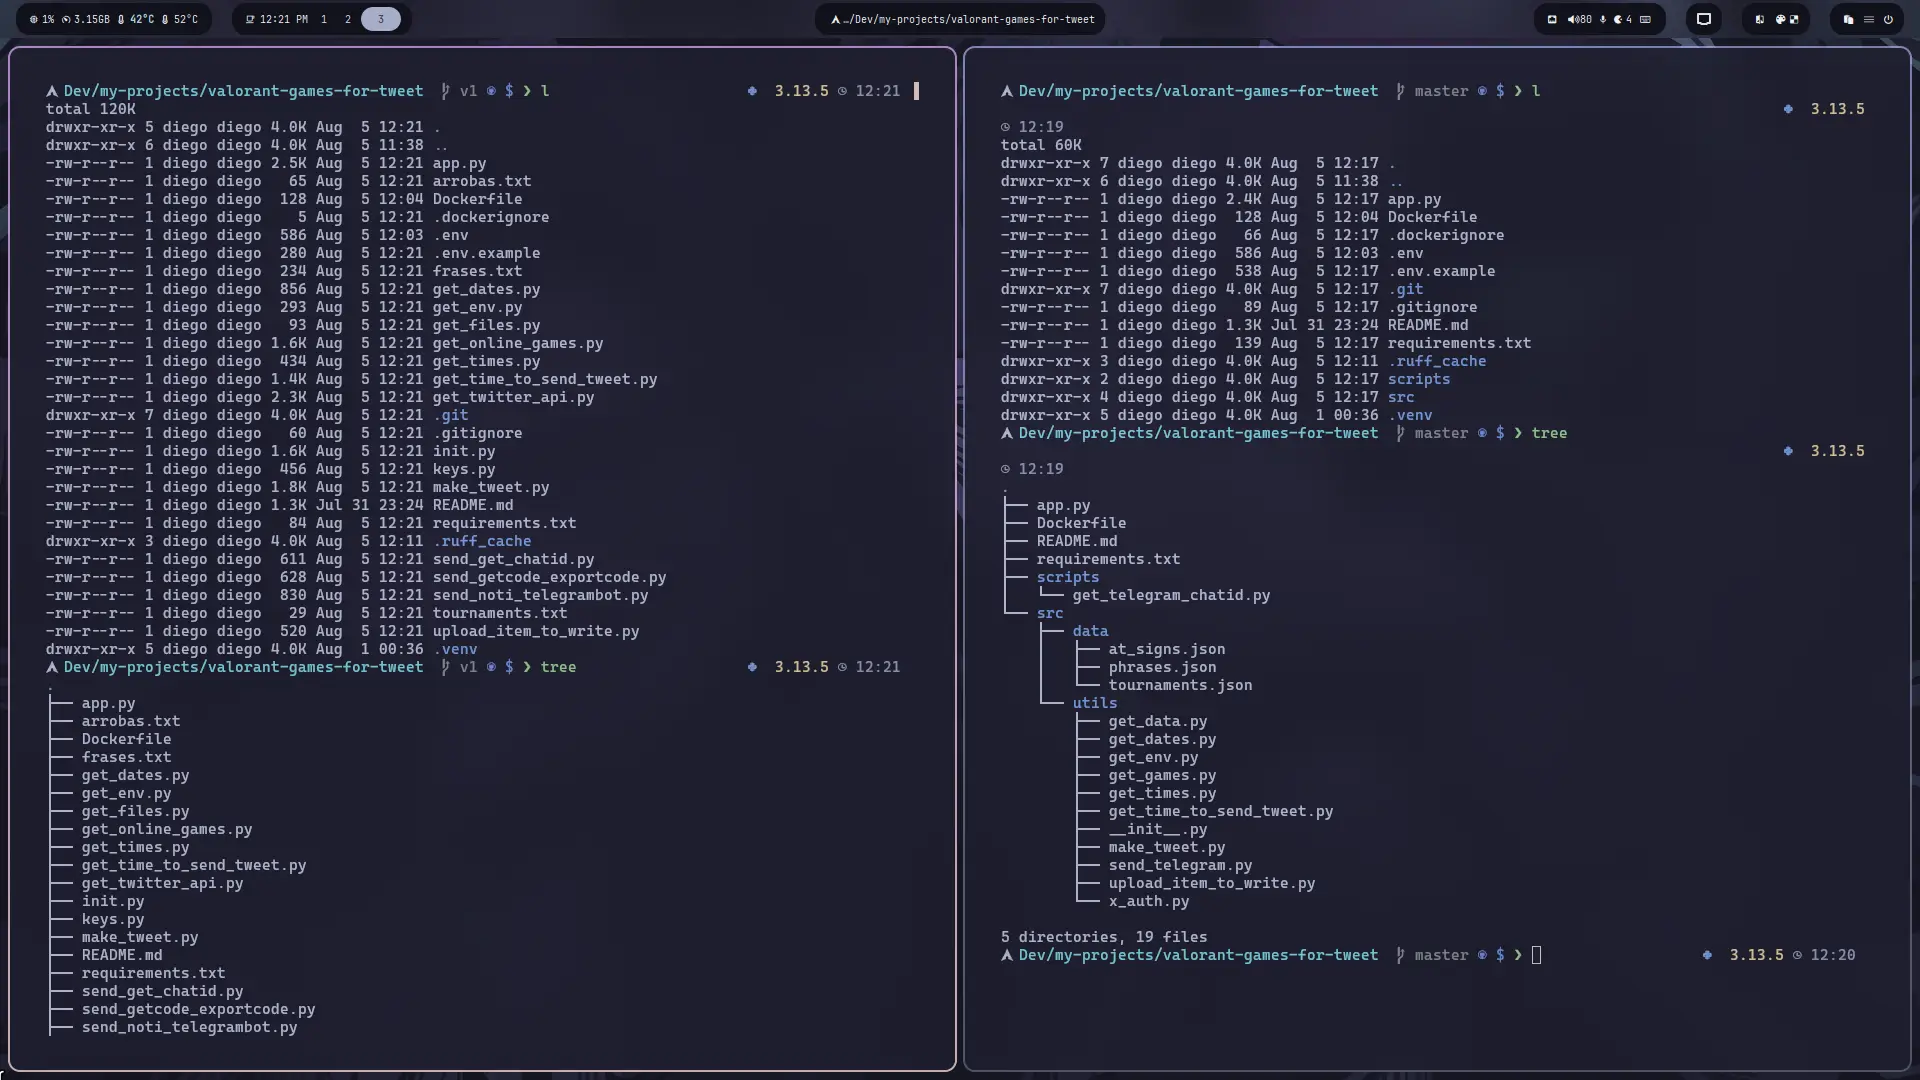1920x1080 pixels.
Task: Click the translate icon in top bar
Action: coord(1760,19)
